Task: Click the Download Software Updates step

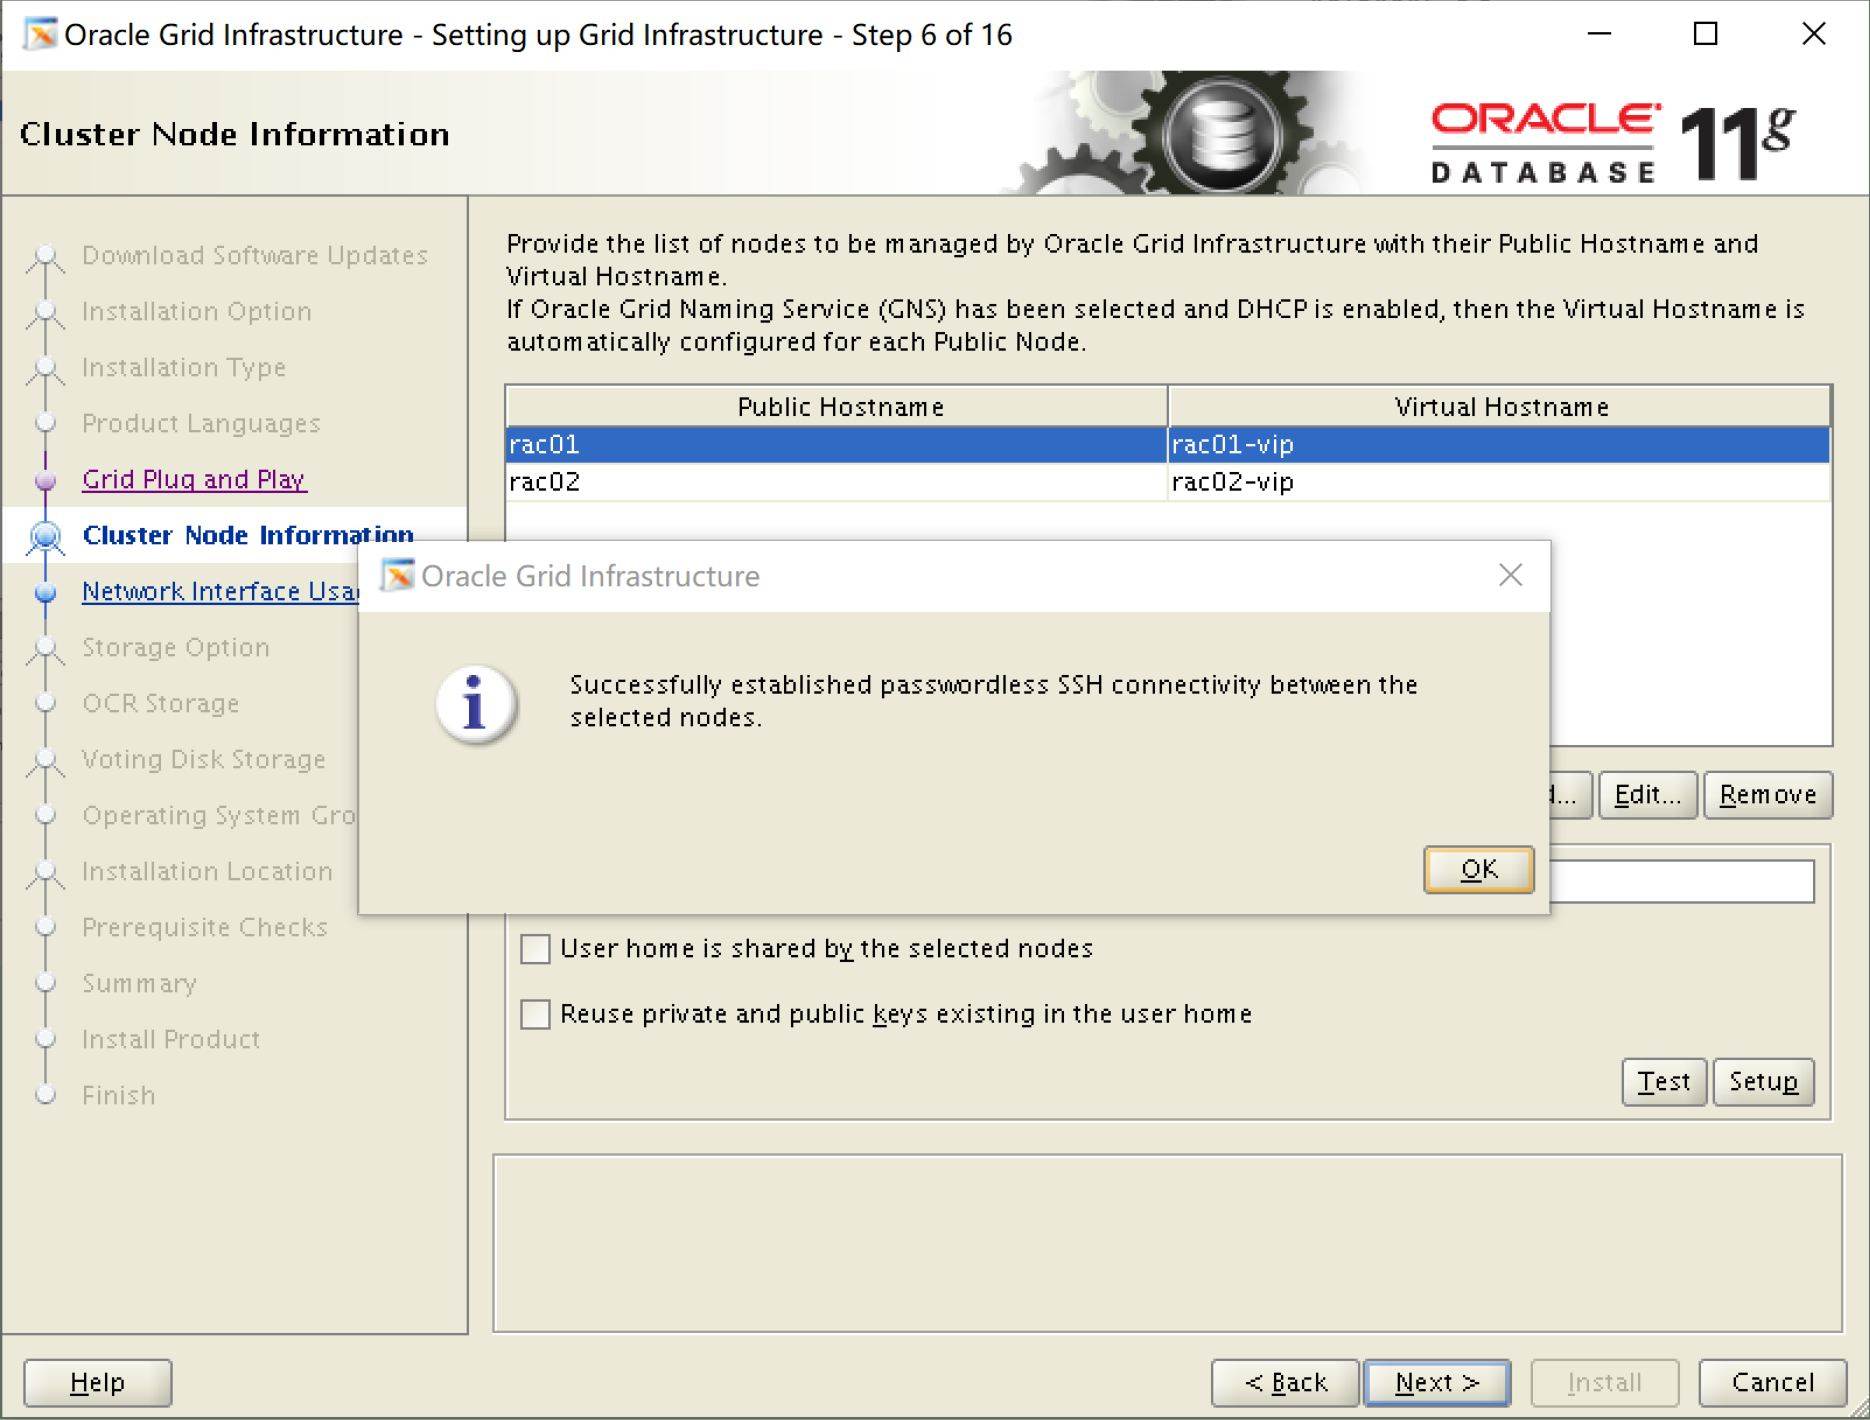Action: (x=255, y=255)
